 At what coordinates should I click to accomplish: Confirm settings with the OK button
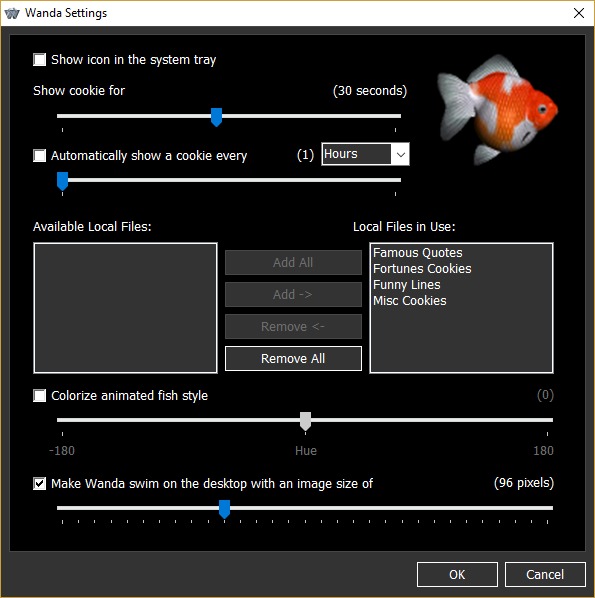(x=457, y=574)
